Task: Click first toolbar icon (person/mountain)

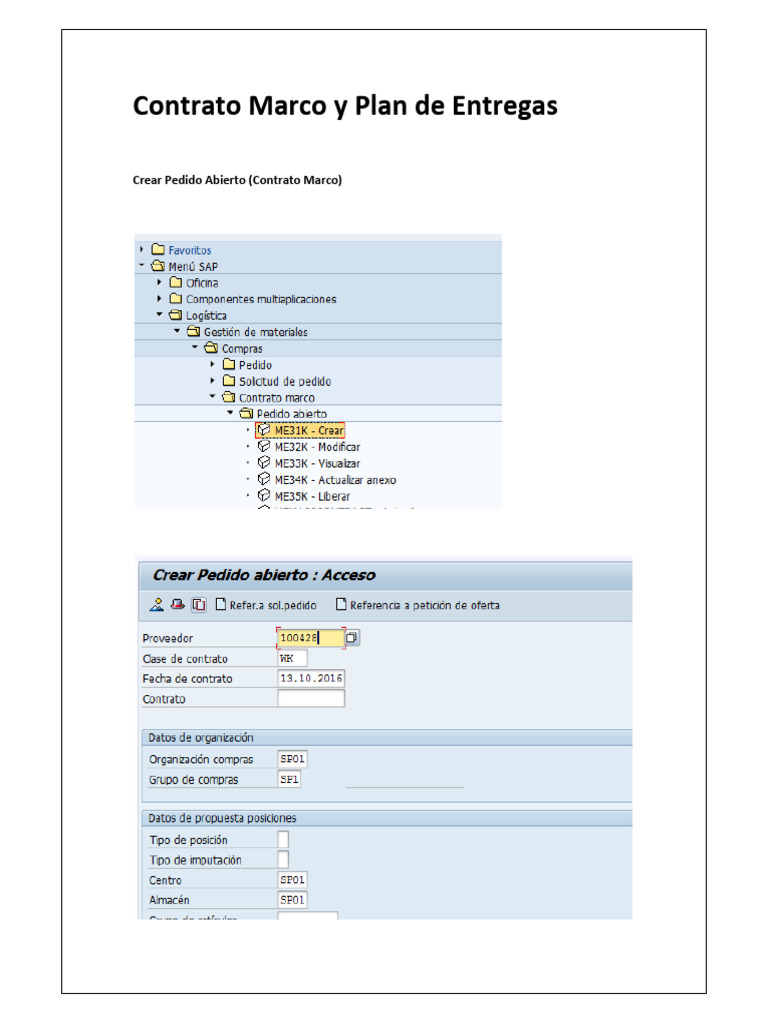Action: [x=157, y=605]
